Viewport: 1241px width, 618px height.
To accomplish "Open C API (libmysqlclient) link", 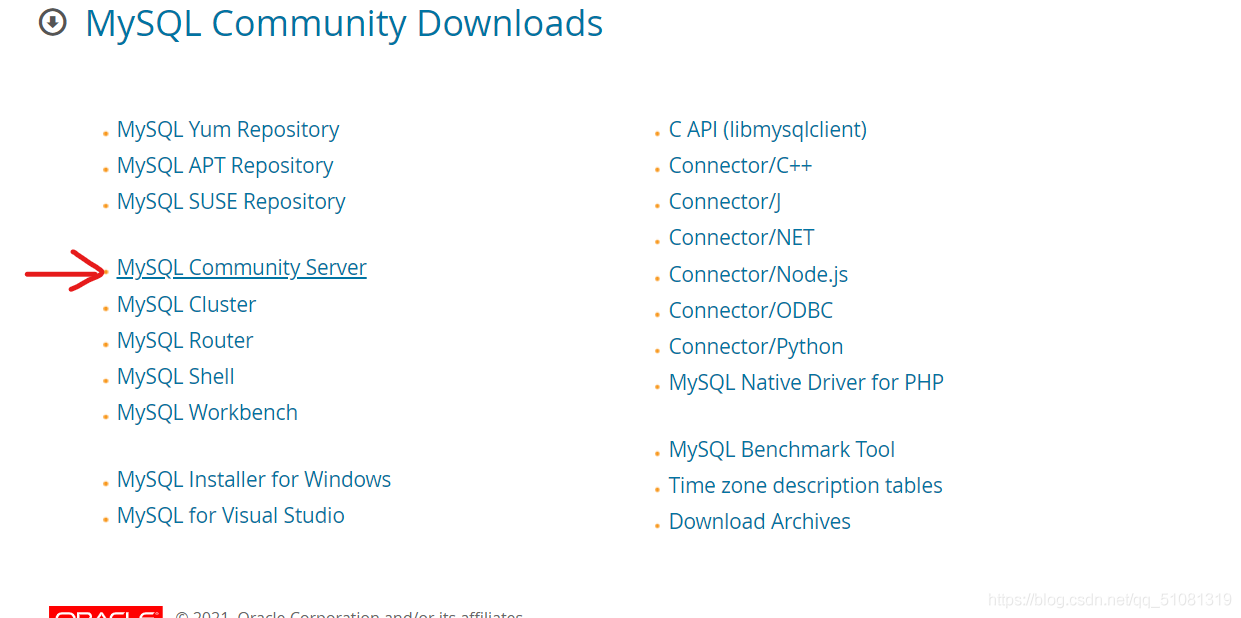I will (768, 129).
